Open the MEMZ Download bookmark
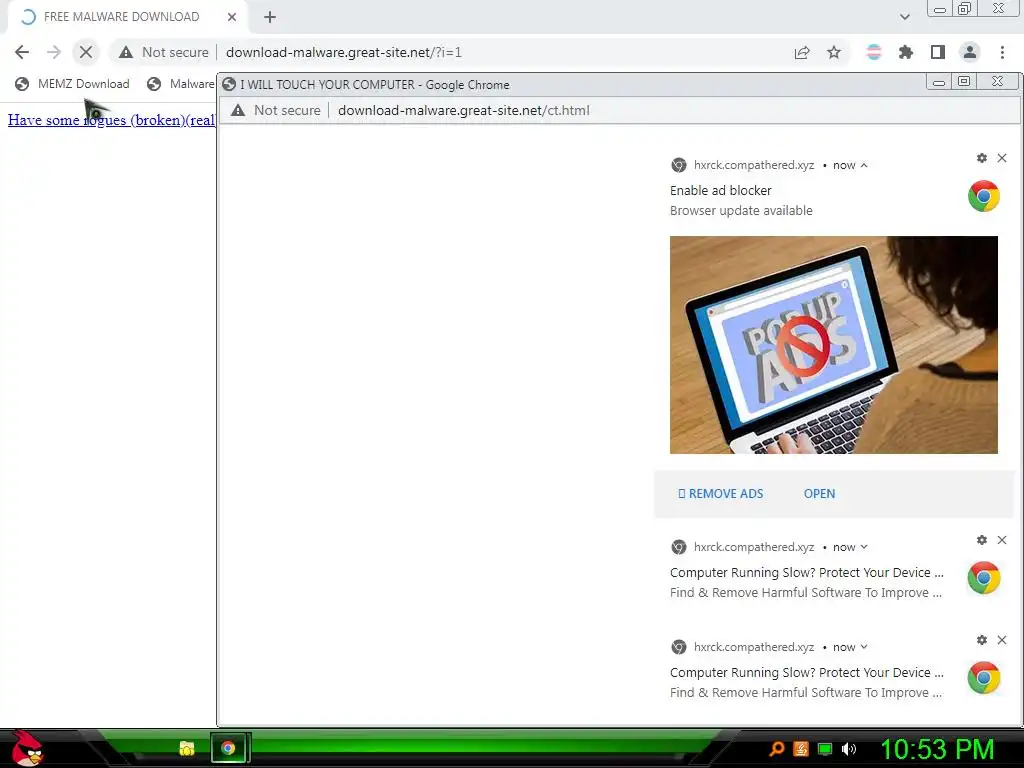The image size is (1024, 768). point(72,84)
